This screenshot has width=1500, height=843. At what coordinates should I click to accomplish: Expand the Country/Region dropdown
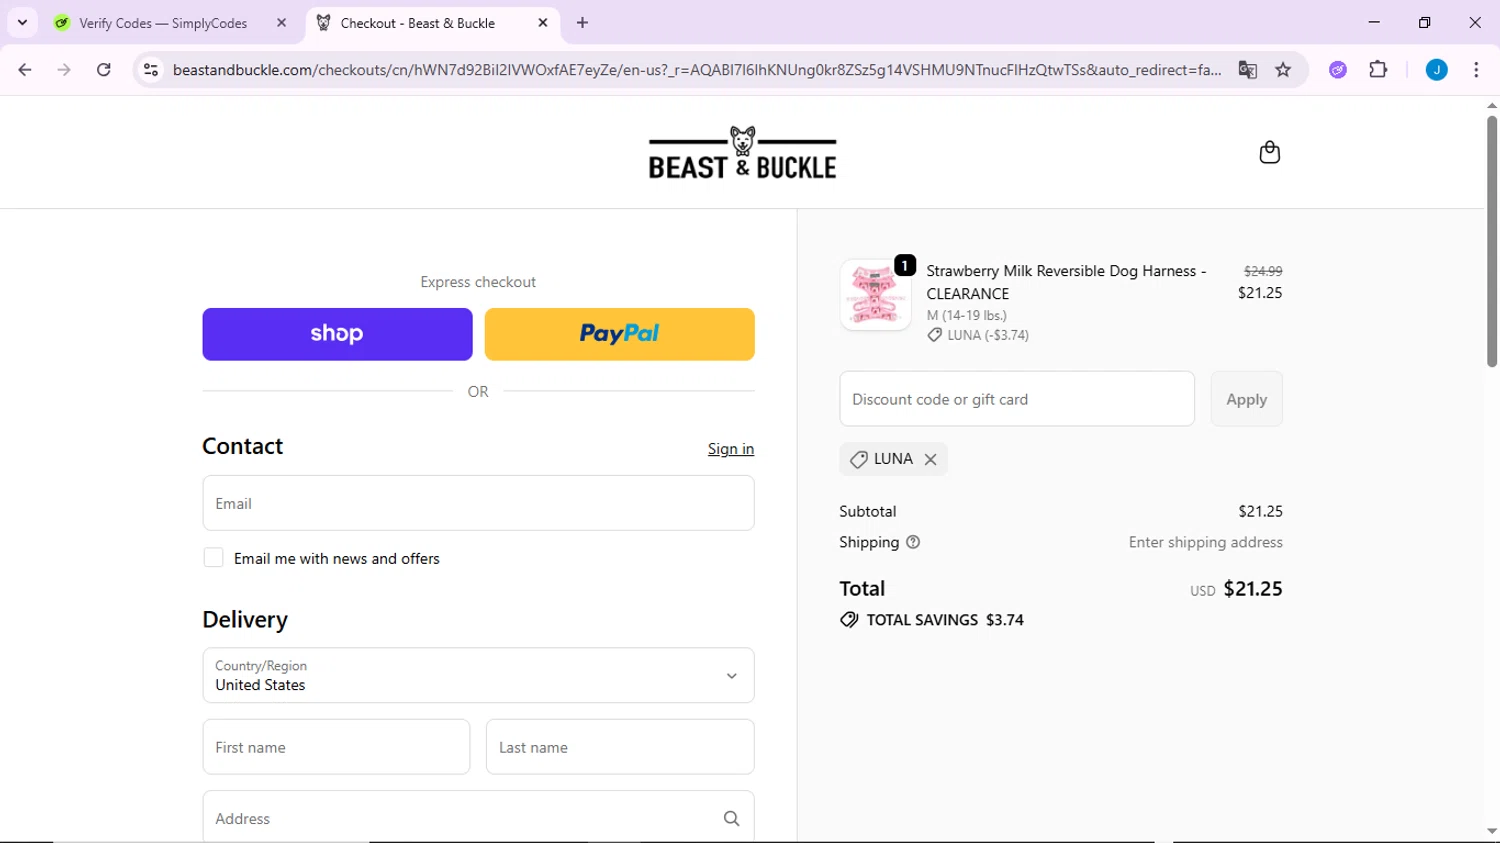tap(478, 675)
